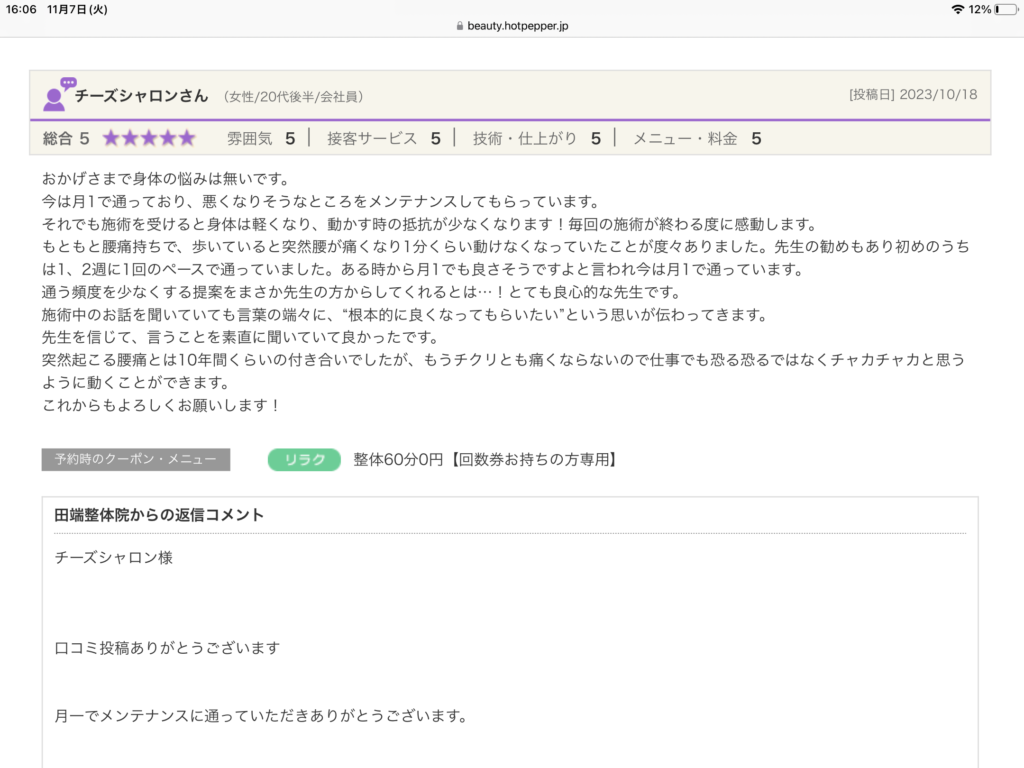Open the beauty.hotpepper.jp address field
This screenshot has width=1024, height=768.
[x=518, y=26]
